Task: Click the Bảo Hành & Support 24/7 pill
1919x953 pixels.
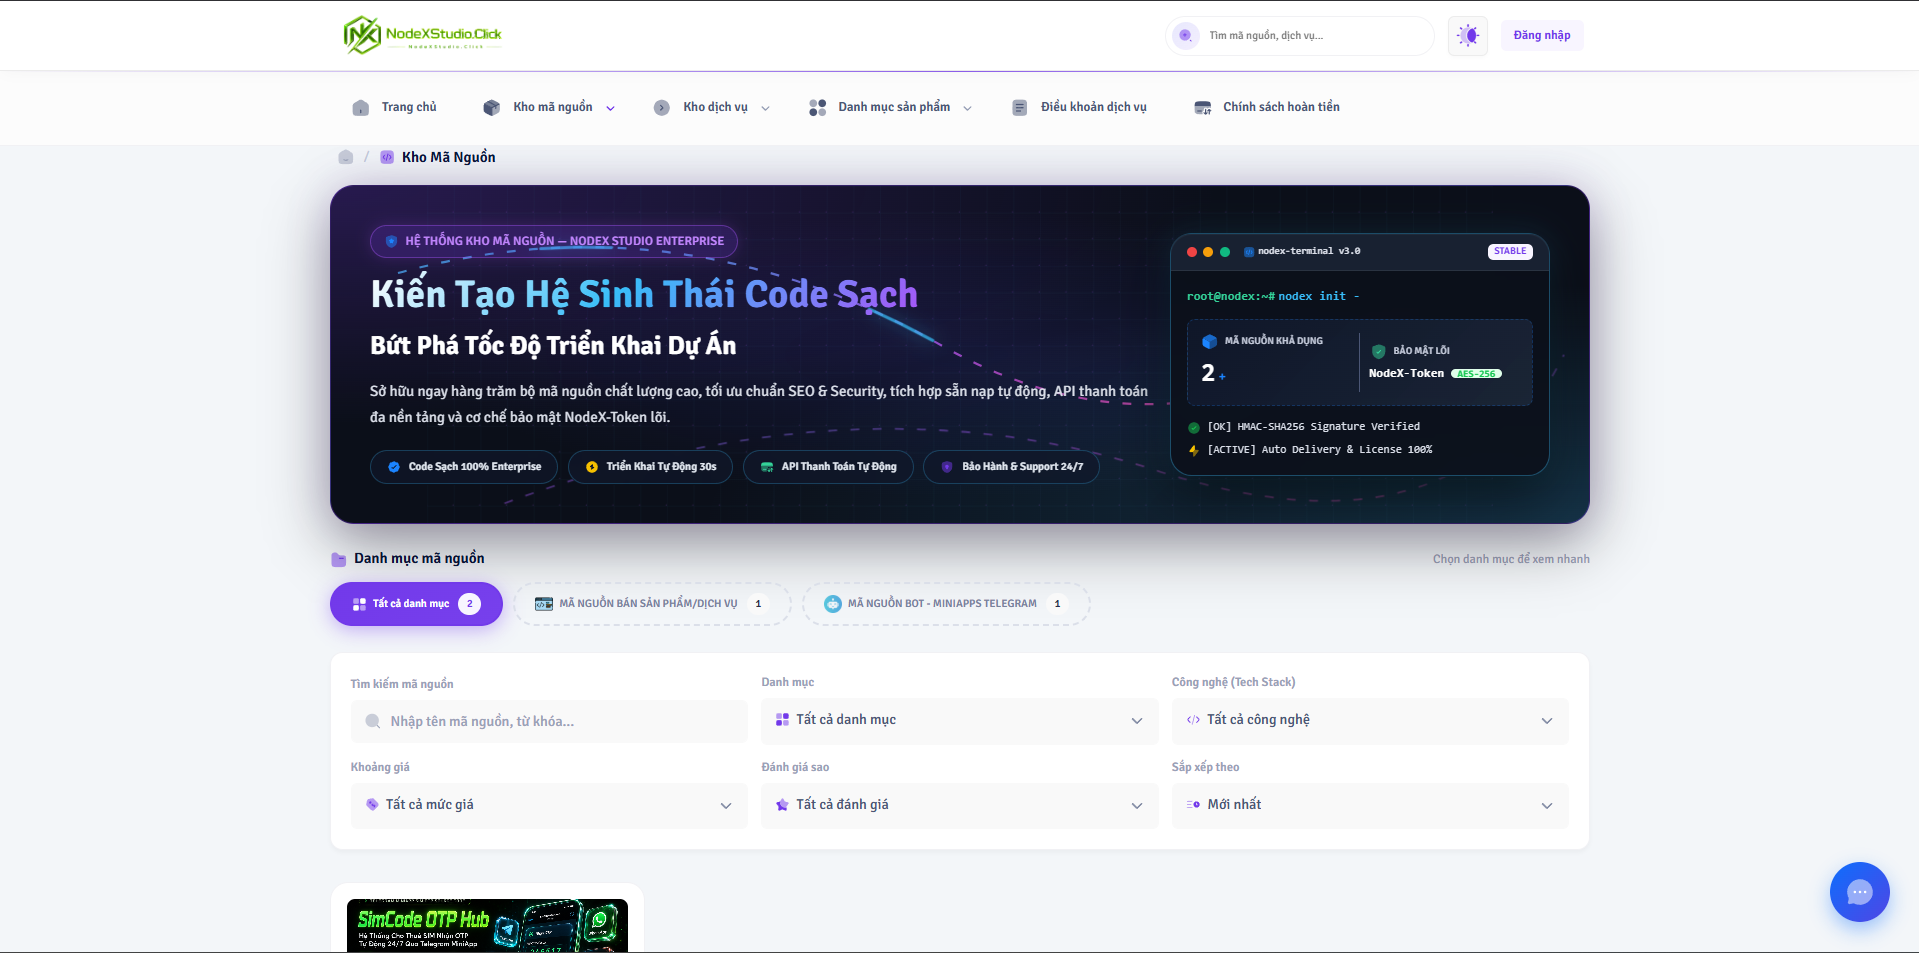Action: 1011,467
